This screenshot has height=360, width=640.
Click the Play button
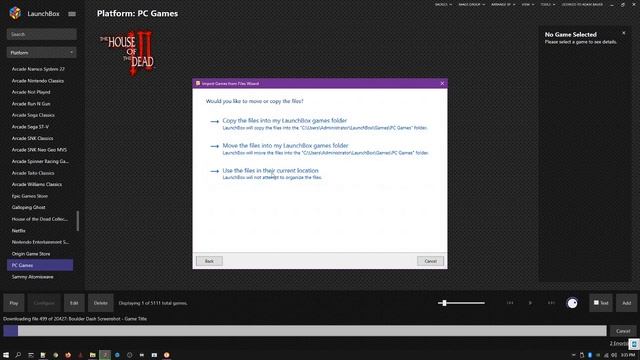(14, 303)
